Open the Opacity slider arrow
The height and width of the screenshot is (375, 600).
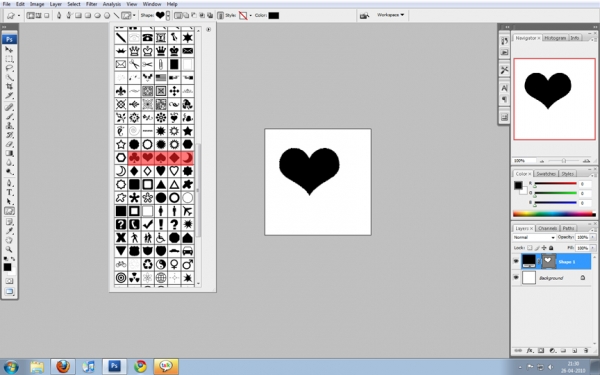click(593, 238)
